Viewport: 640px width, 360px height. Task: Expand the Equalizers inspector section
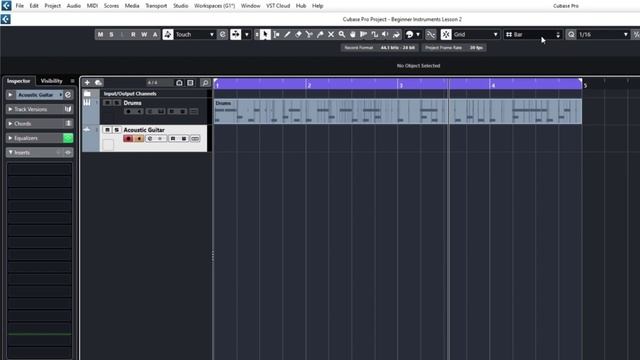point(10,138)
